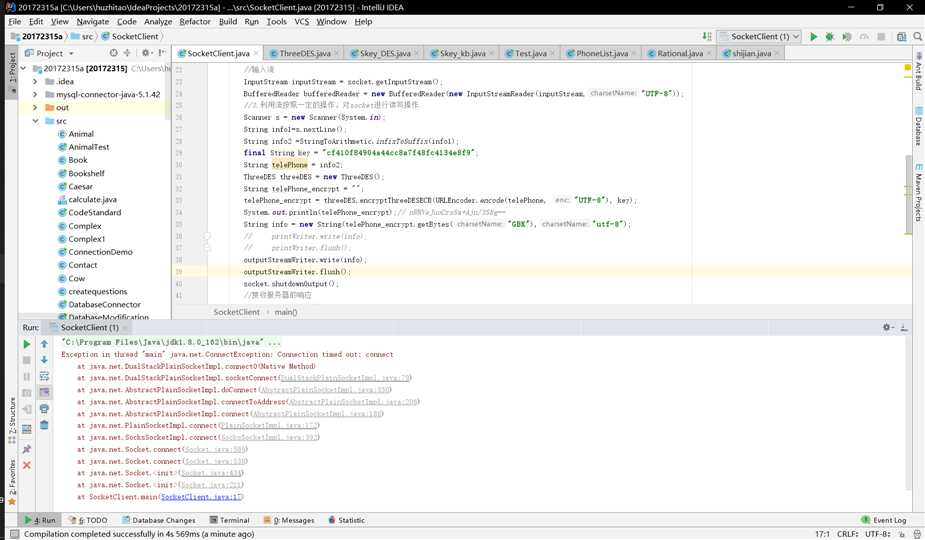This screenshot has height=540, width=925.
Task: Click the Run panel restore layout icon
Action: (27, 430)
